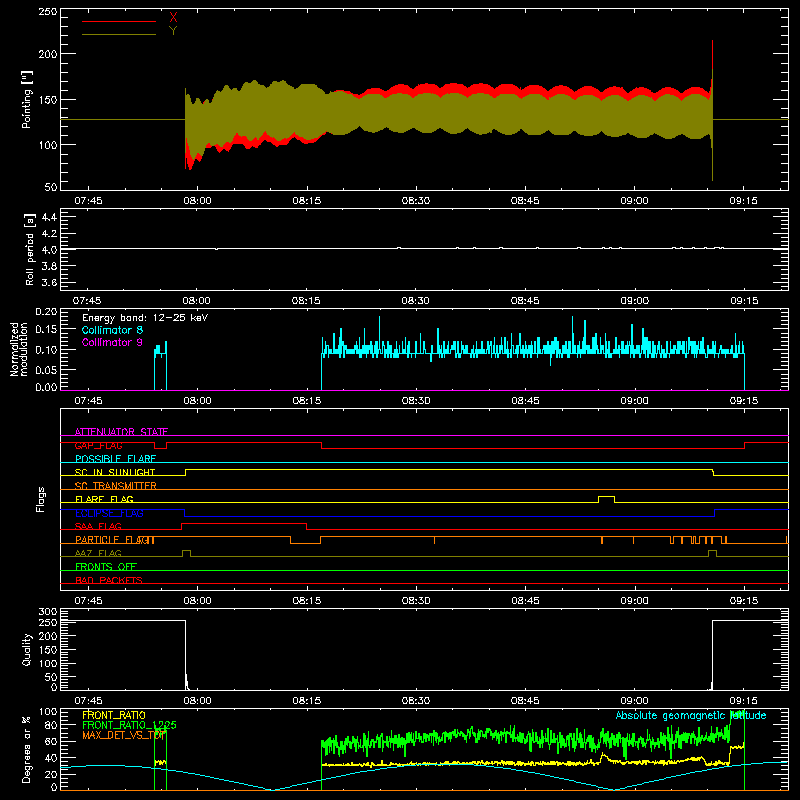Click the FLARE_FLAG label
The height and width of the screenshot is (800, 800).
point(104,499)
